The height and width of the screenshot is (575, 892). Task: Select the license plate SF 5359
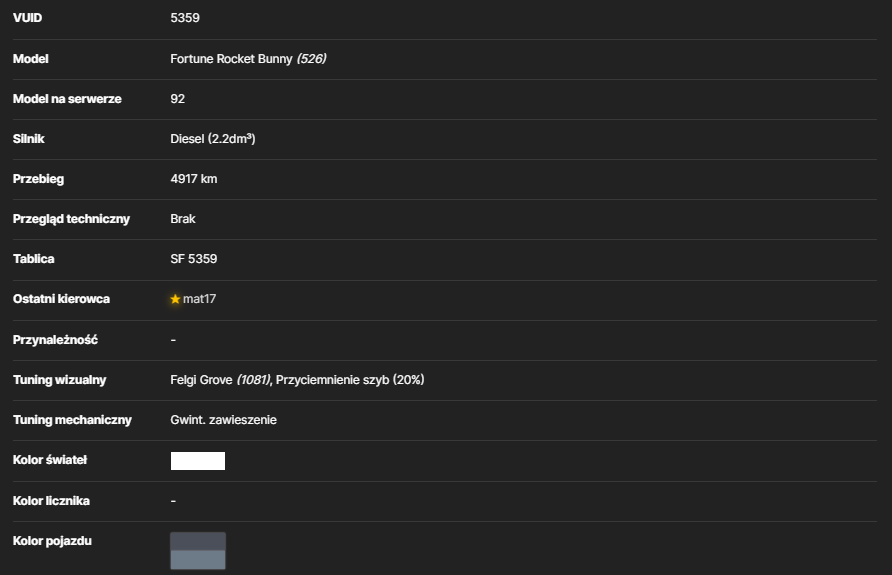(193, 259)
